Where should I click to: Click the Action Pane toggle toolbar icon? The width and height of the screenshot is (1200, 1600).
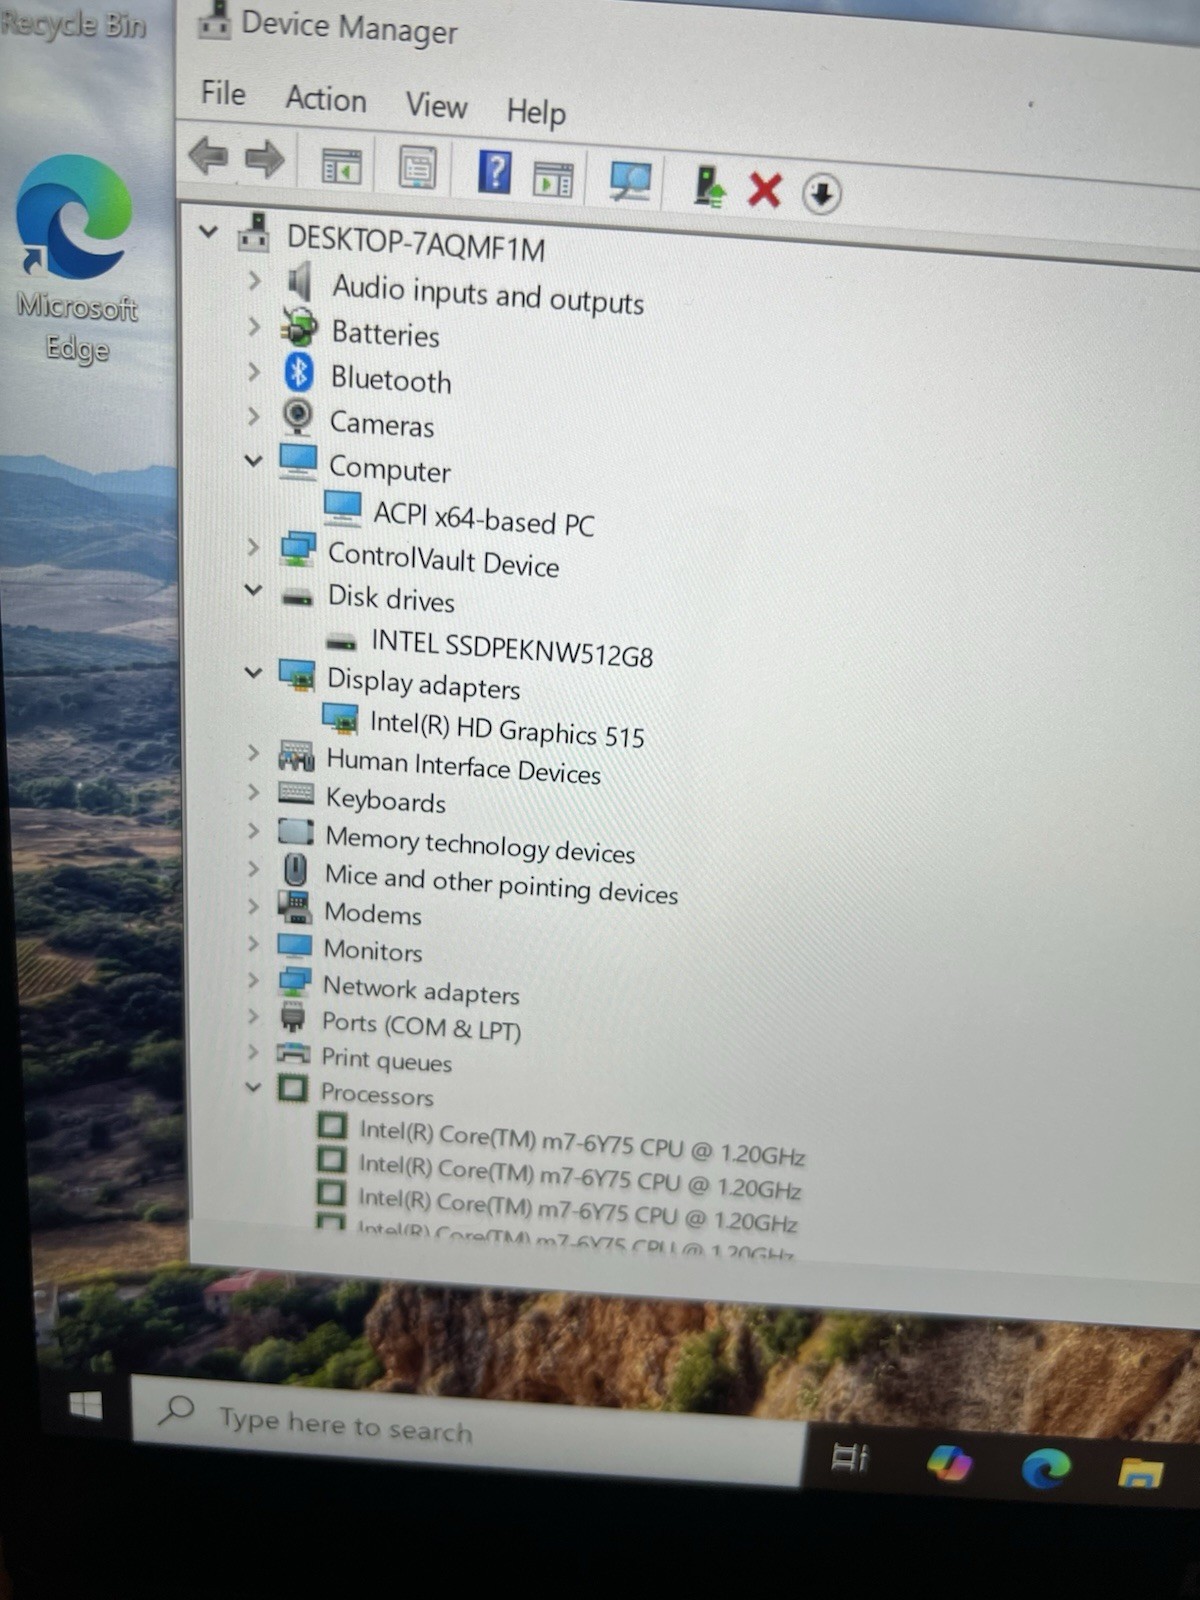coord(553,178)
